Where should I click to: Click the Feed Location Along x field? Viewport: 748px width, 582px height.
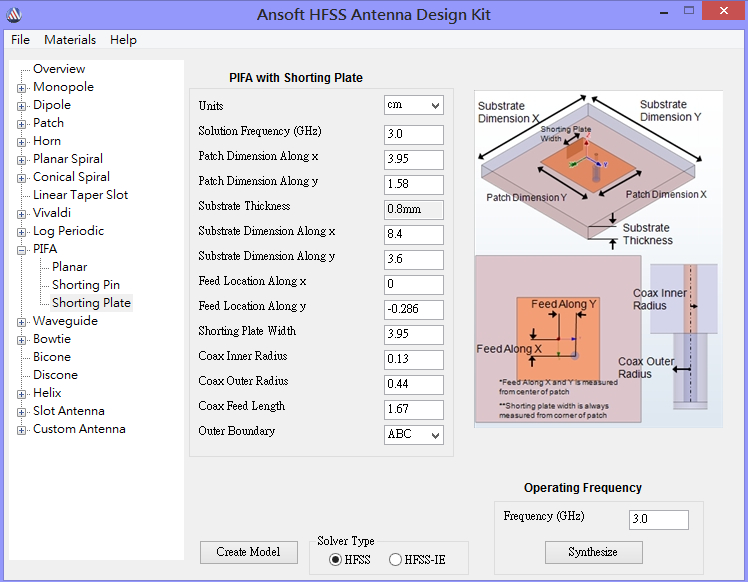[x=414, y=285]
